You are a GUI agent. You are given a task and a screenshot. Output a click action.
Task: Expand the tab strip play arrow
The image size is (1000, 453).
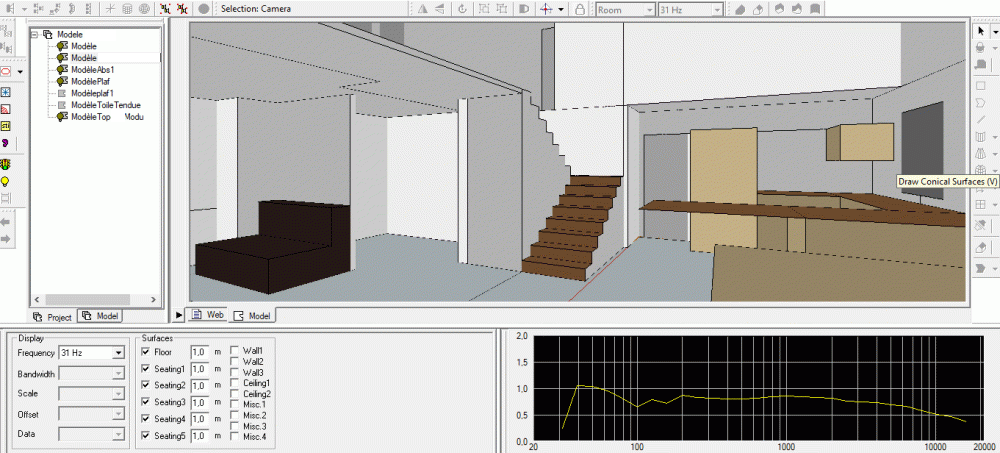179,315
